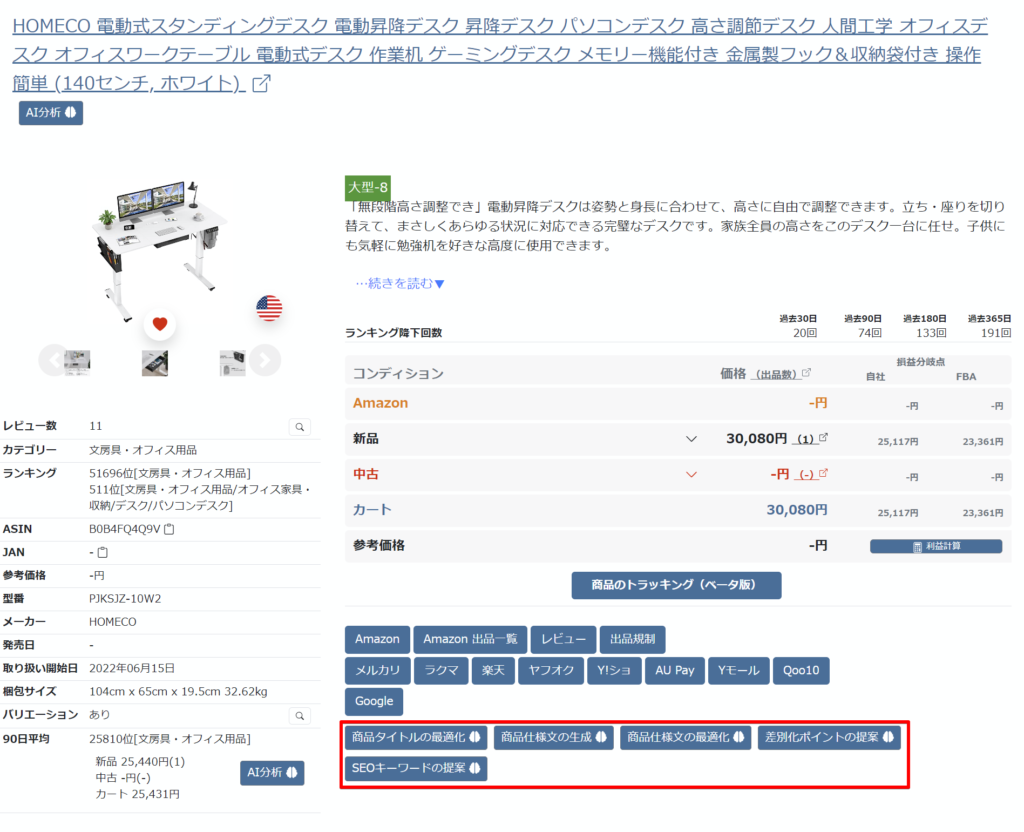Screen dimensions: 1024x832
Task: Click the メルカリ search button
Action: [x=377, y=671]
